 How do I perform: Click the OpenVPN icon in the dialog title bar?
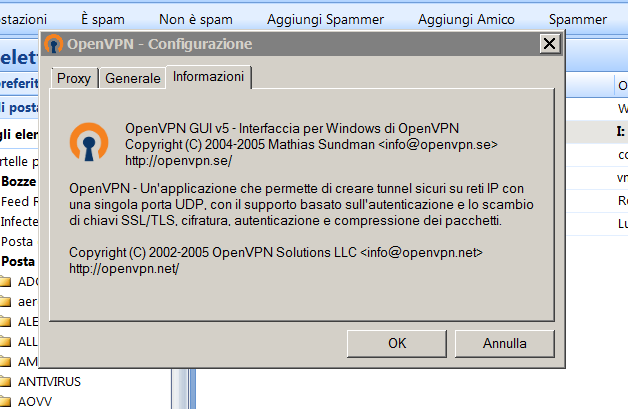pos(55,44)
